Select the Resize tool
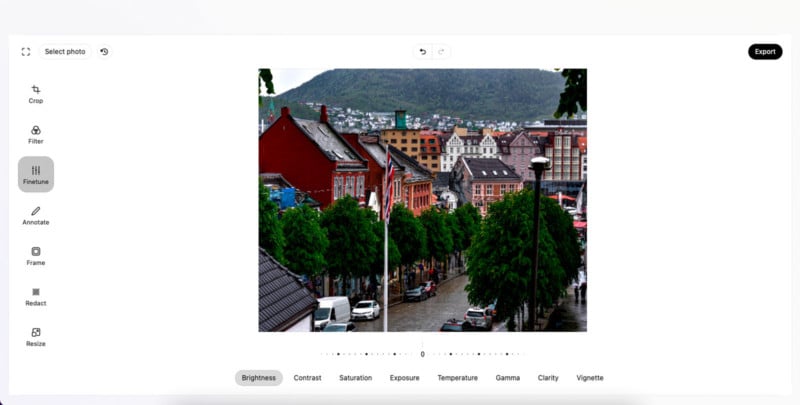This screenshot has width=800, height=405. (x=36, y=337)
